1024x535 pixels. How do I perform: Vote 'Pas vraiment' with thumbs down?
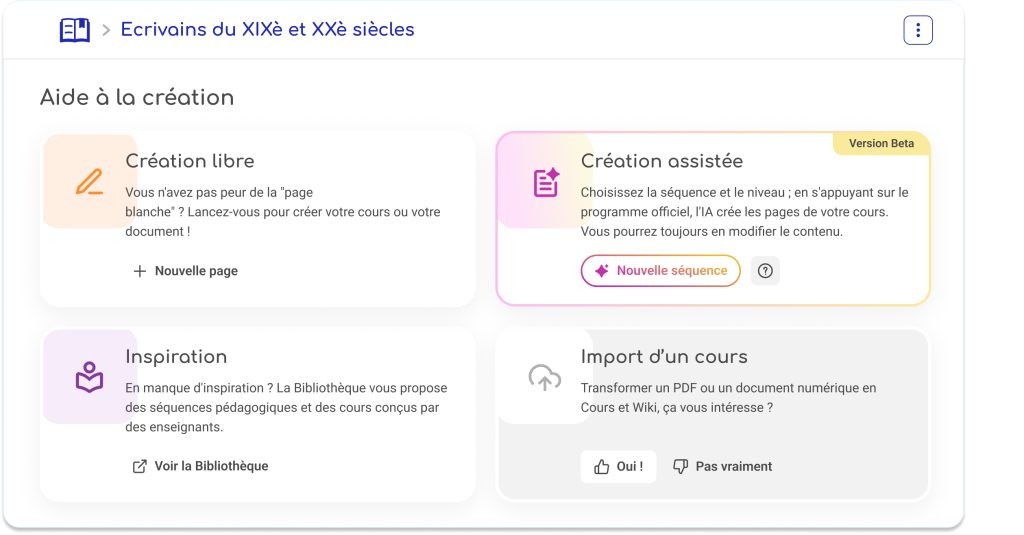click(722, 467)
